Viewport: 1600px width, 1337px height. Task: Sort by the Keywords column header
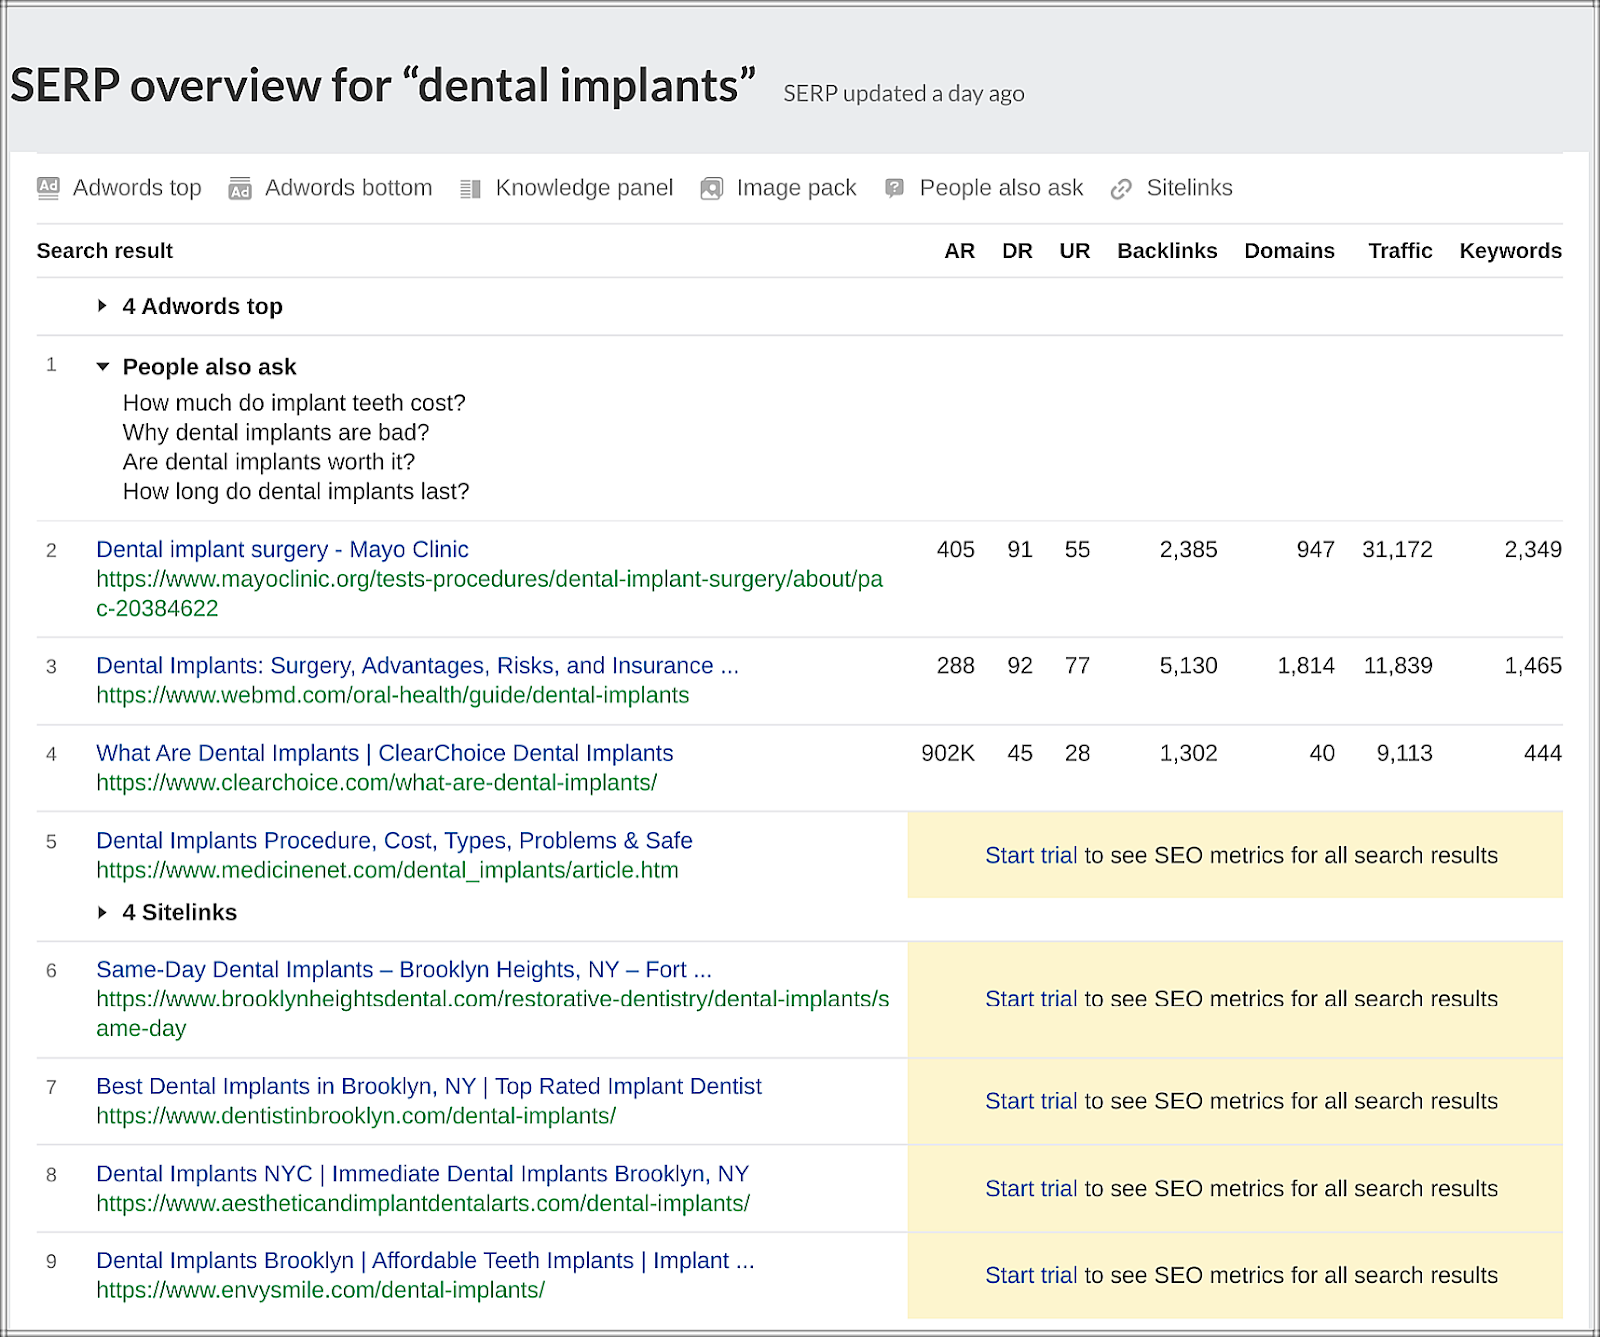click(1509, 251)
